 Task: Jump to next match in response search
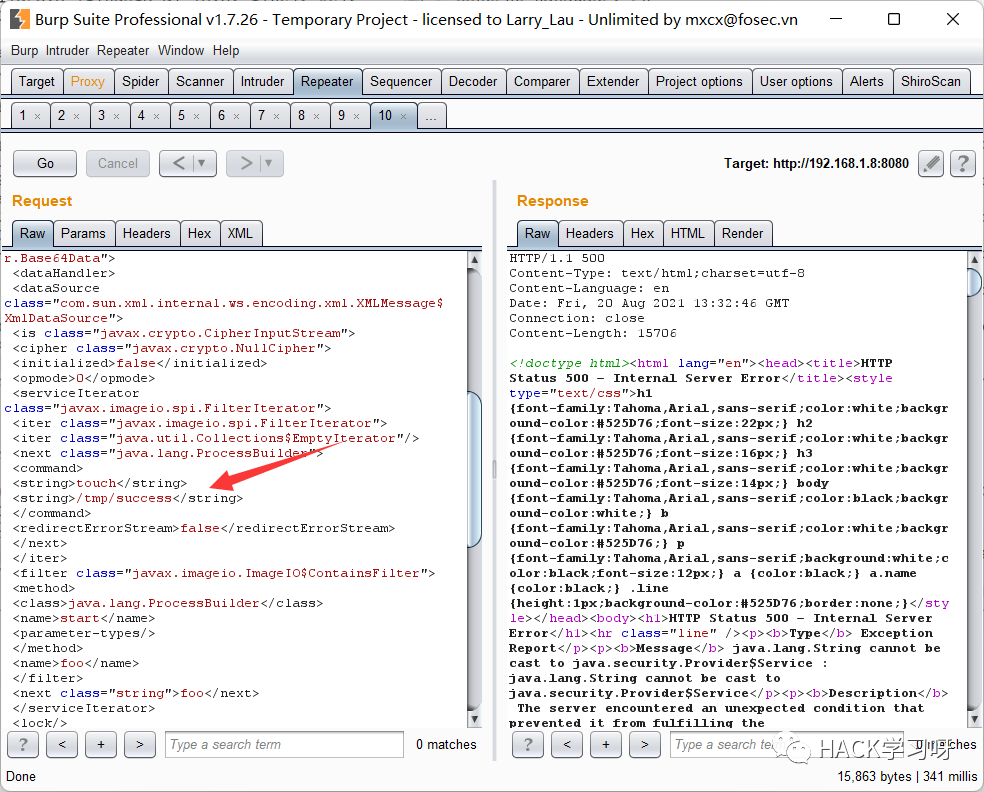coord(645,744)
